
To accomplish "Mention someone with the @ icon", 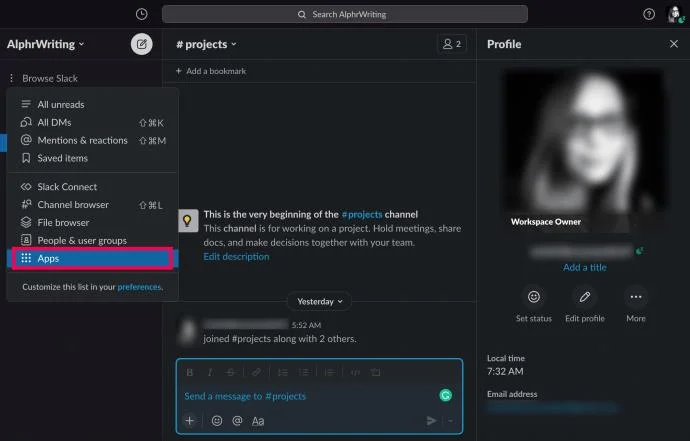I will point(237,420).
